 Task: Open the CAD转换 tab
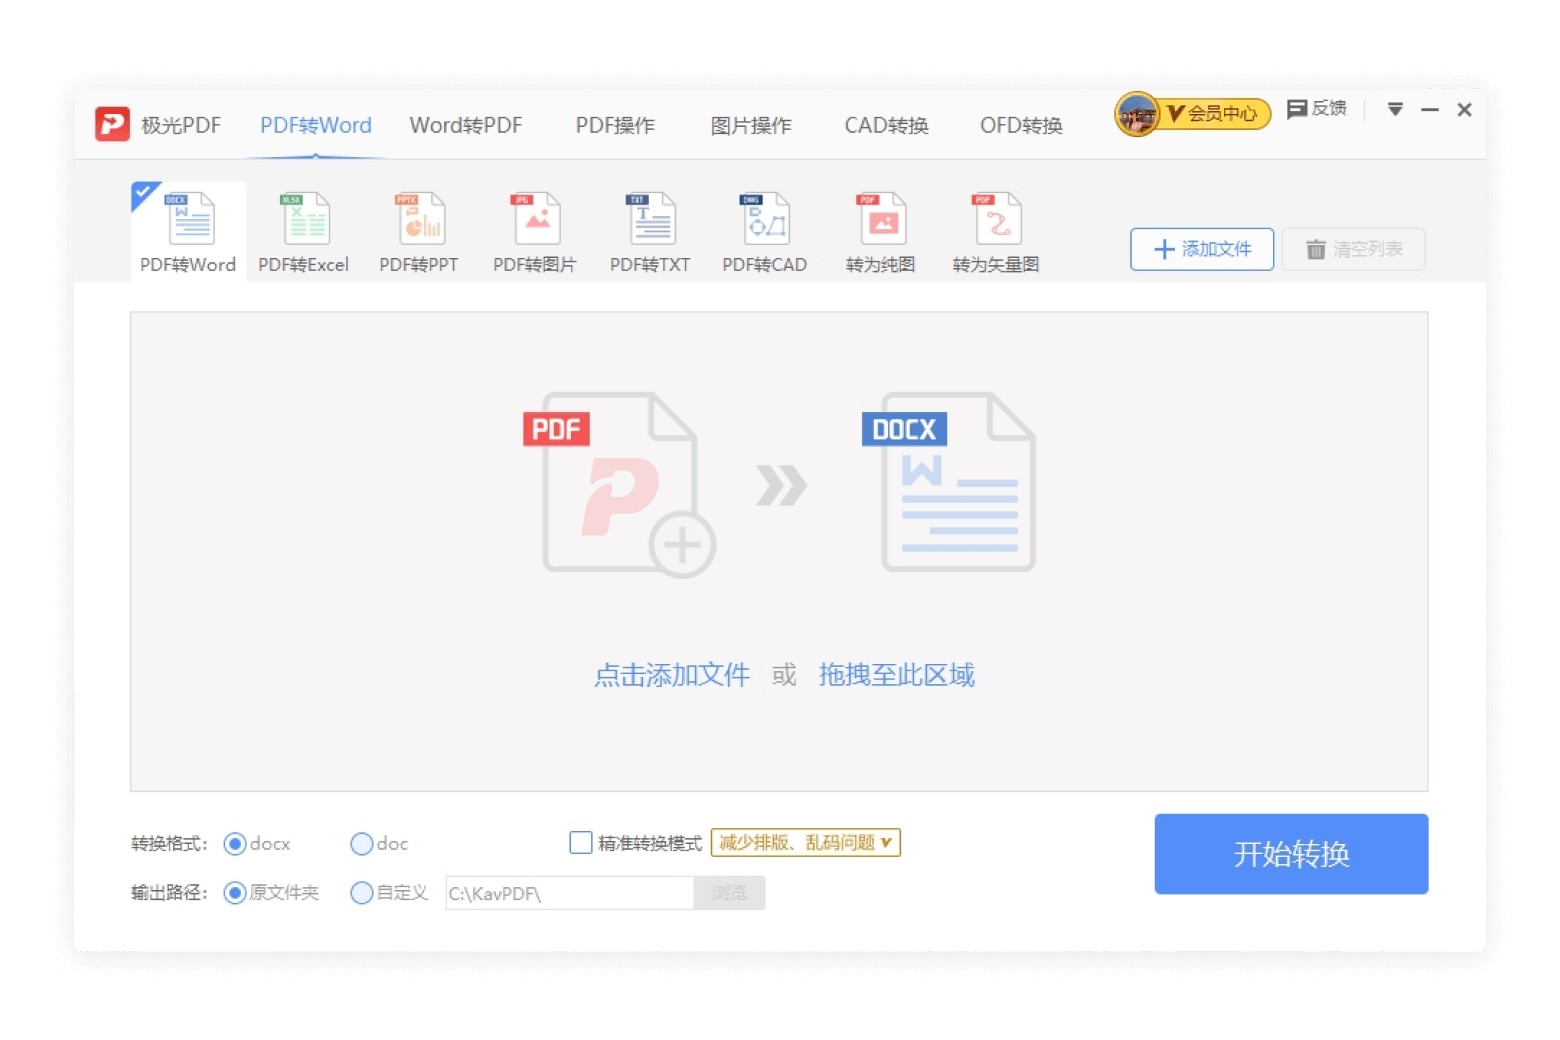click(x=886, y=126)
